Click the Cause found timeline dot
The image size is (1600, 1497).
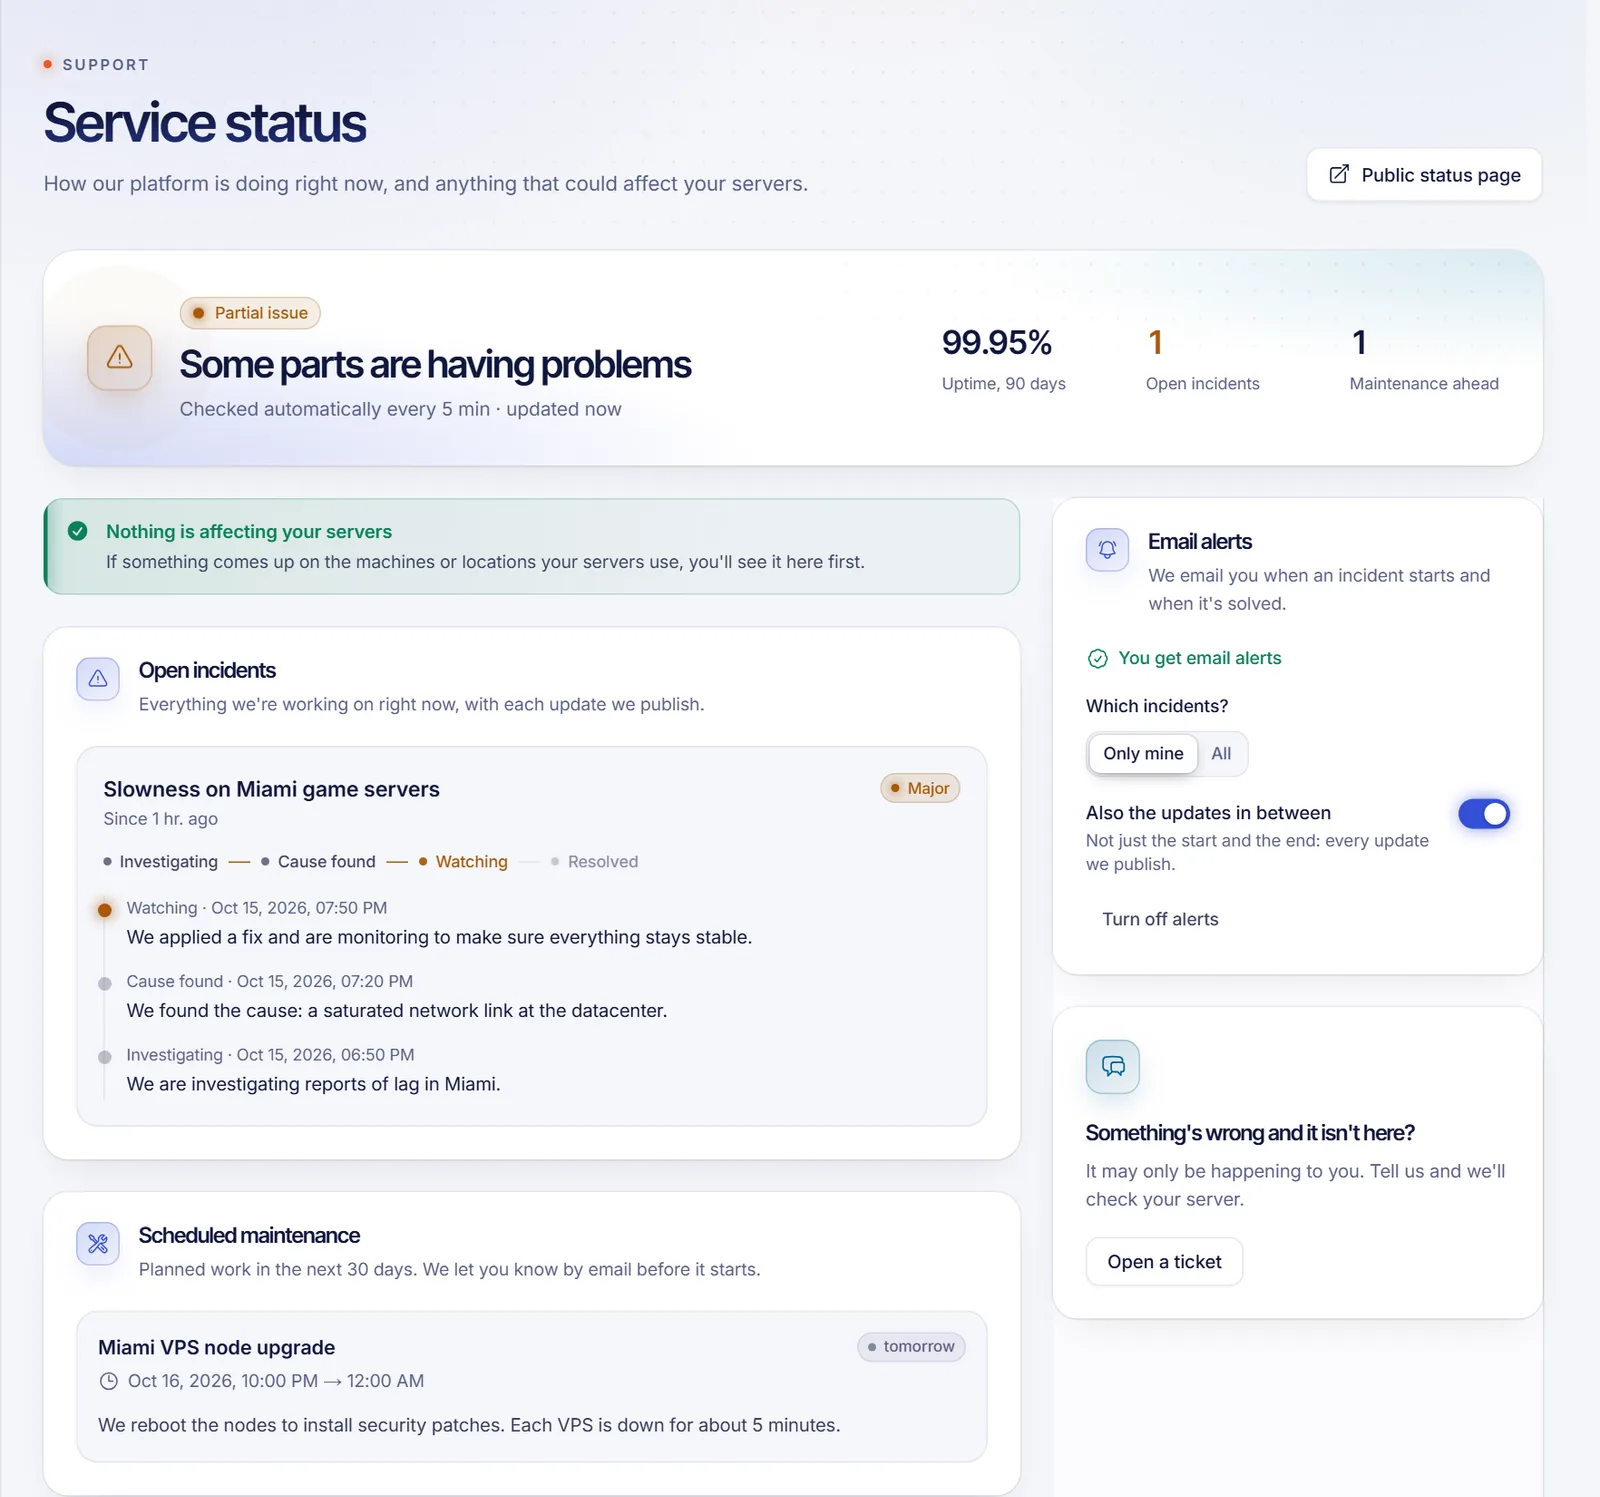pos(104,984)
